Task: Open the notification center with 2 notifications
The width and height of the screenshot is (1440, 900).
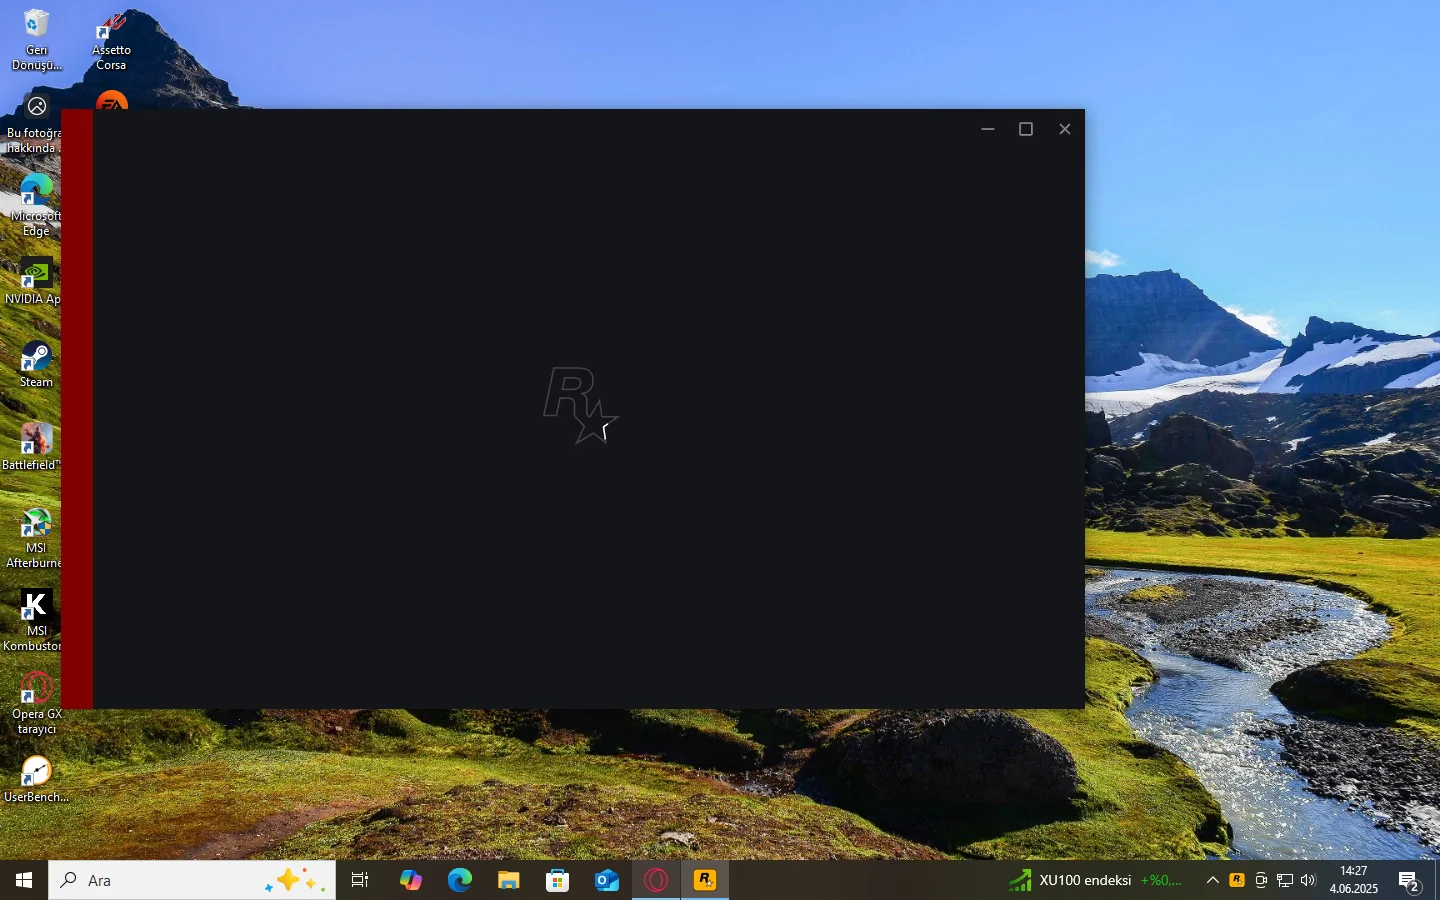Action: point(1409,881)
